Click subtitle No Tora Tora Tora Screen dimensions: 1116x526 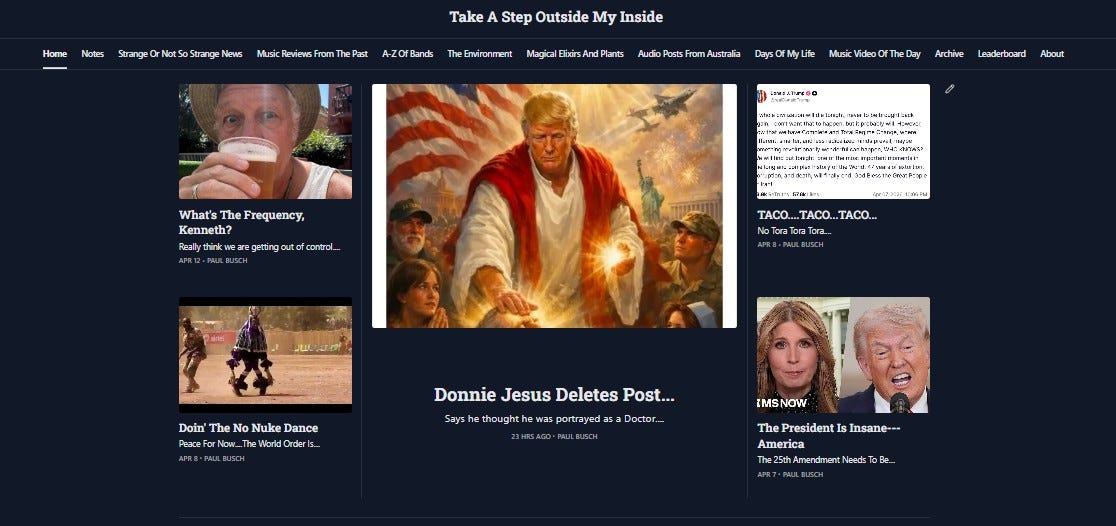pyautogui.click(x=794, y=231)
